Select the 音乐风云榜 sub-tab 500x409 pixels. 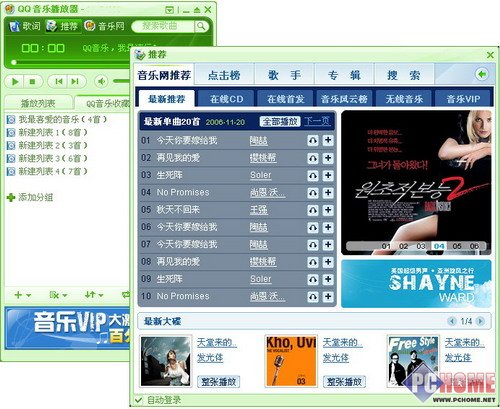tap(344, 99)
